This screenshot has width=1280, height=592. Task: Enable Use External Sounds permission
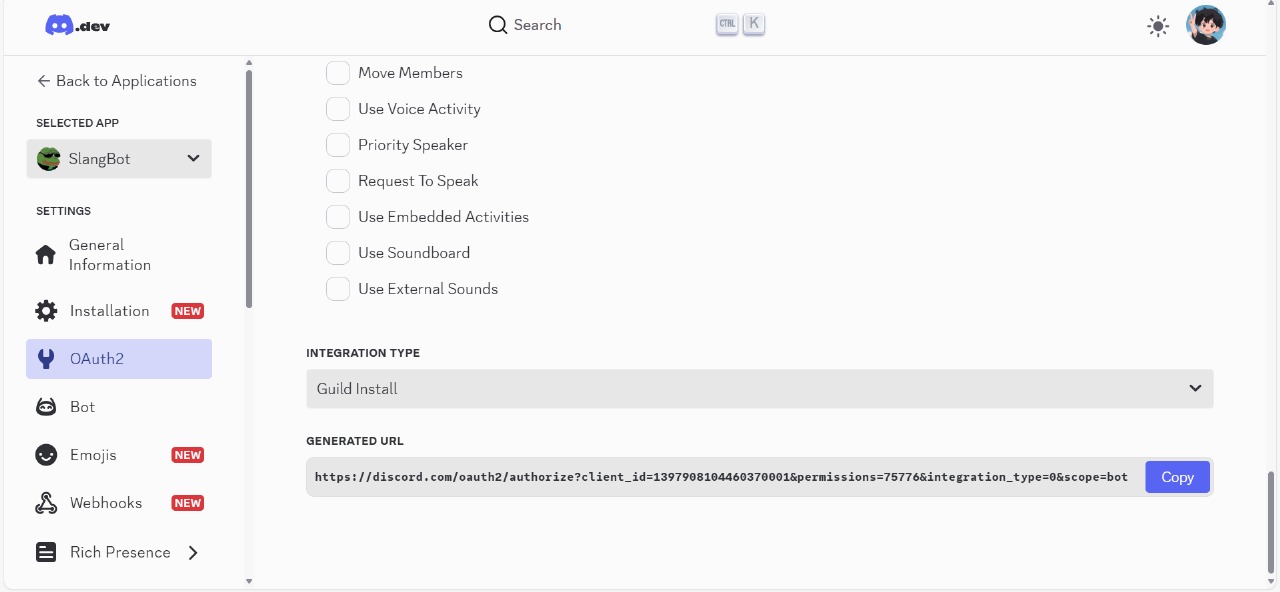(x=338, y=289)
